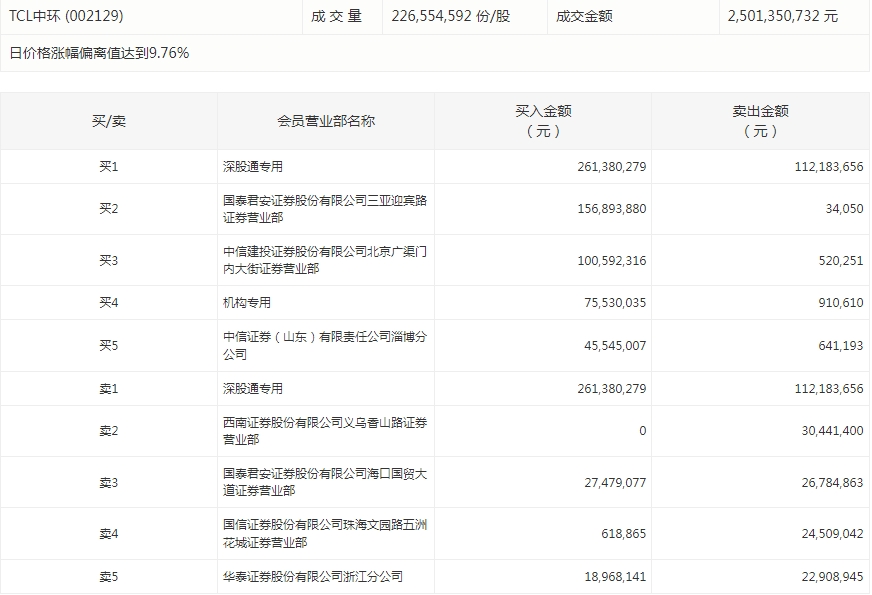Viewport: 872px width, 595px height.
Task: Select stock name TCL中环 (002129)
Action: (66, 16)
